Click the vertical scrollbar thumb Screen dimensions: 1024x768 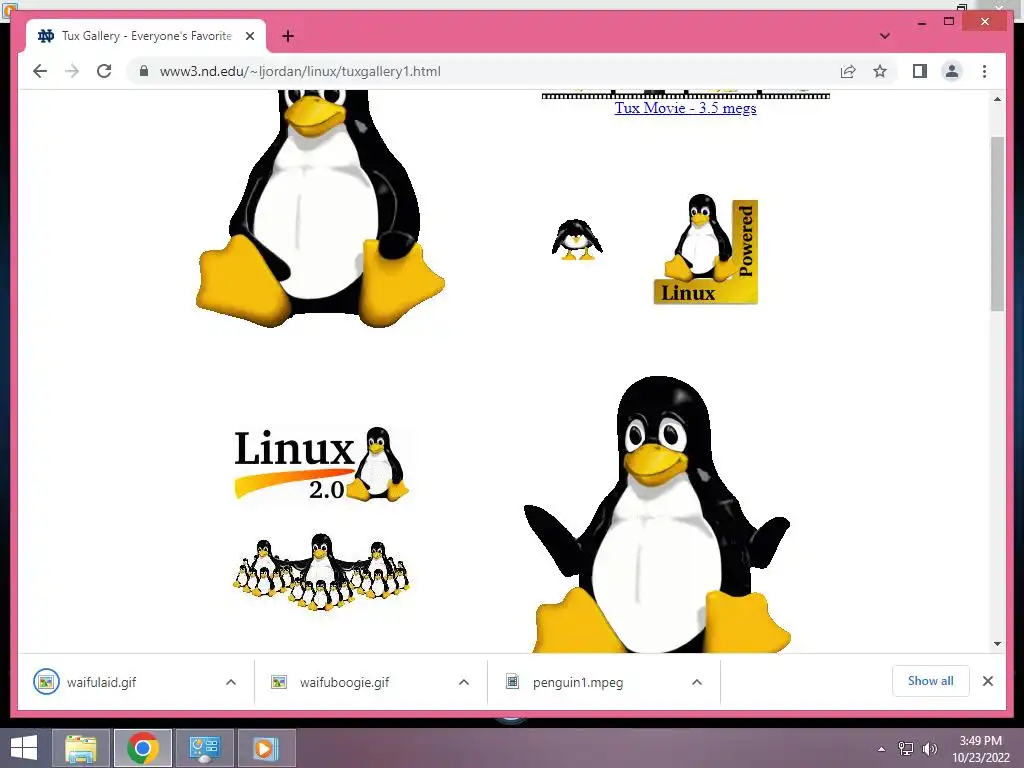tap(997, 224)
